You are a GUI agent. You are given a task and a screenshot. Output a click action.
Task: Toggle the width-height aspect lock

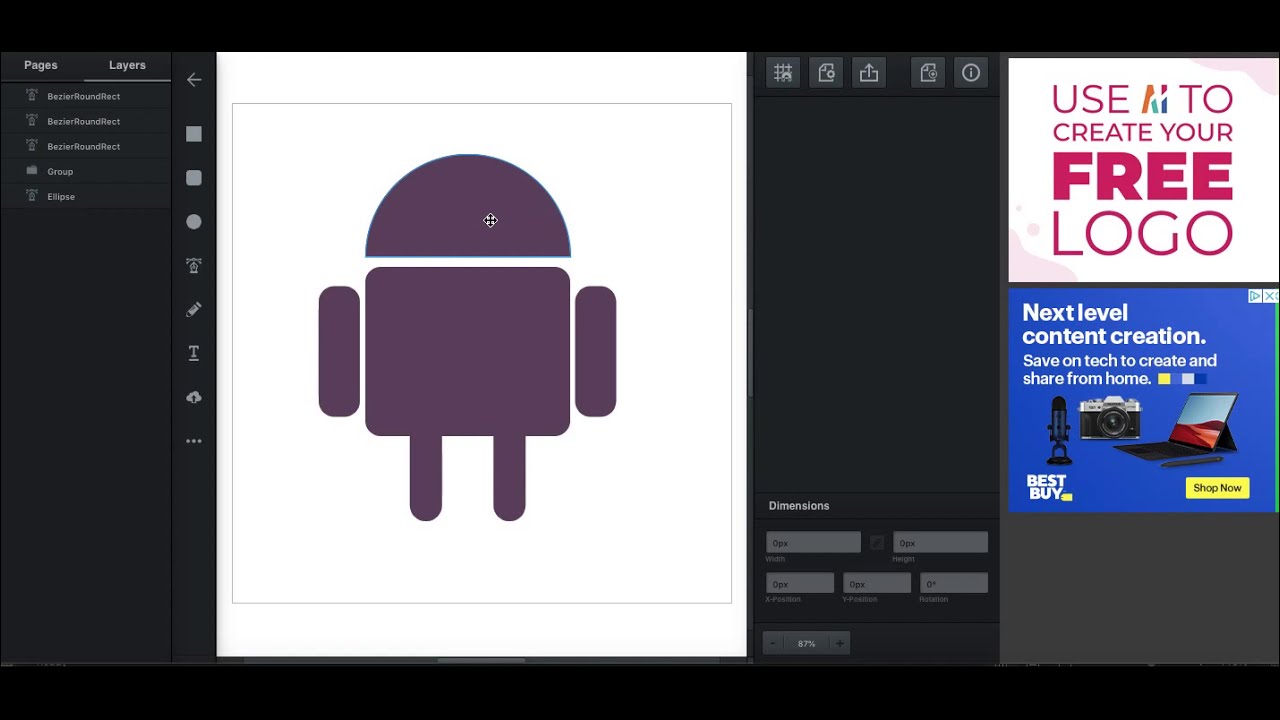(x=877, y=543)
